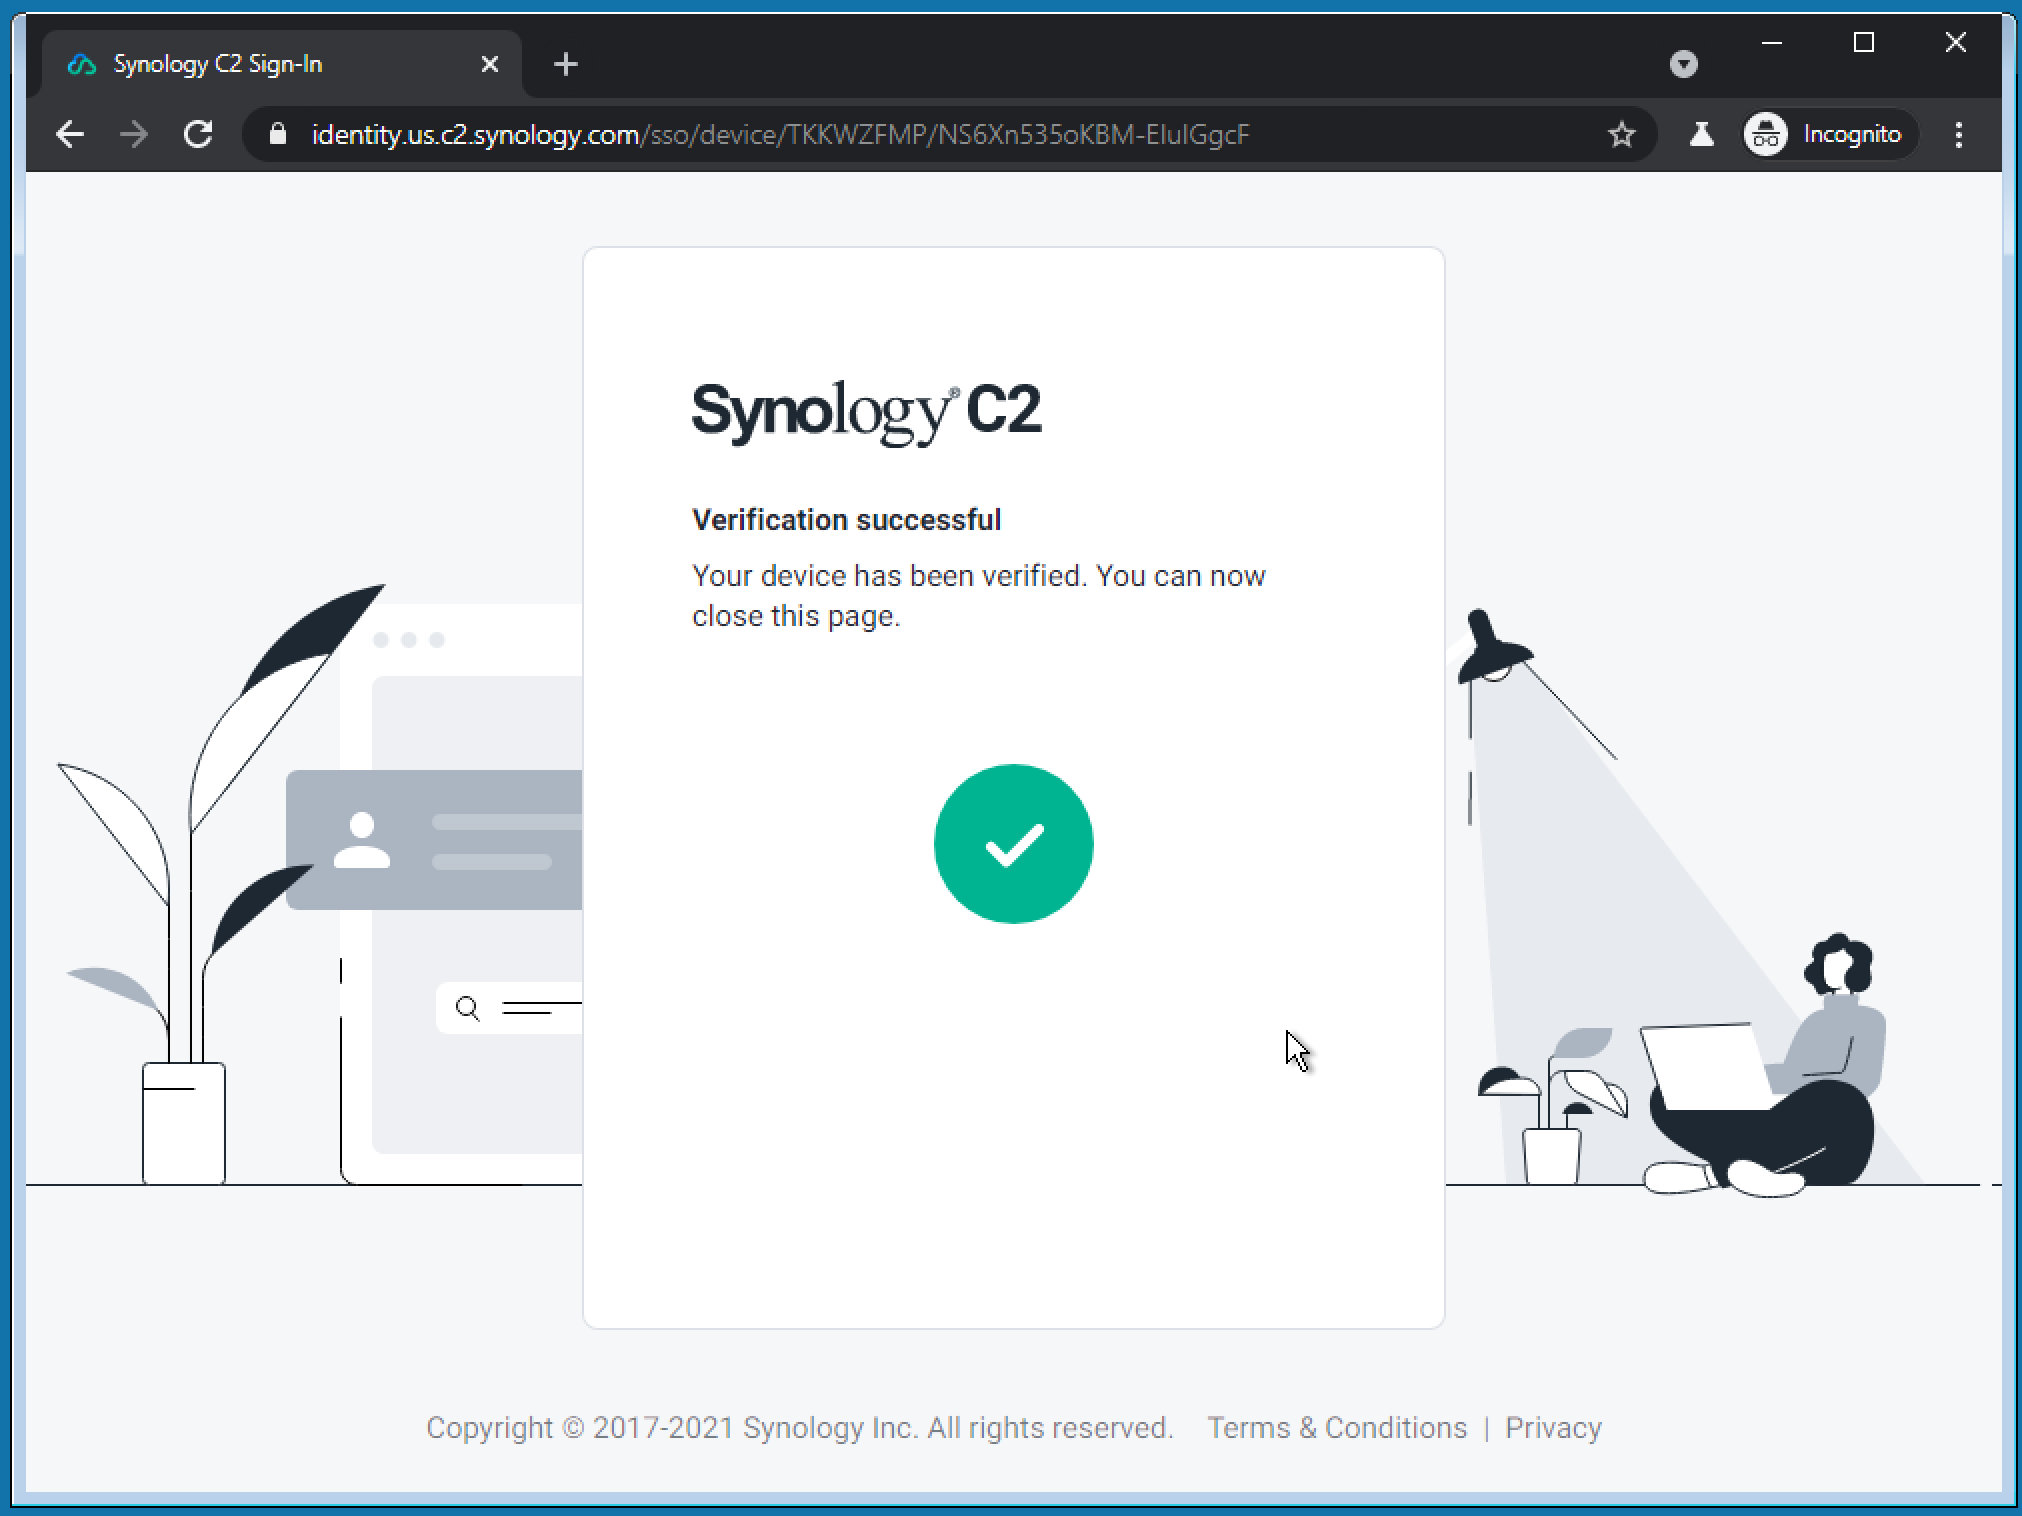The image size is (2022, 1516).
Task: Click the 'Verification successful' heading
Action: (x=847, y=519)
